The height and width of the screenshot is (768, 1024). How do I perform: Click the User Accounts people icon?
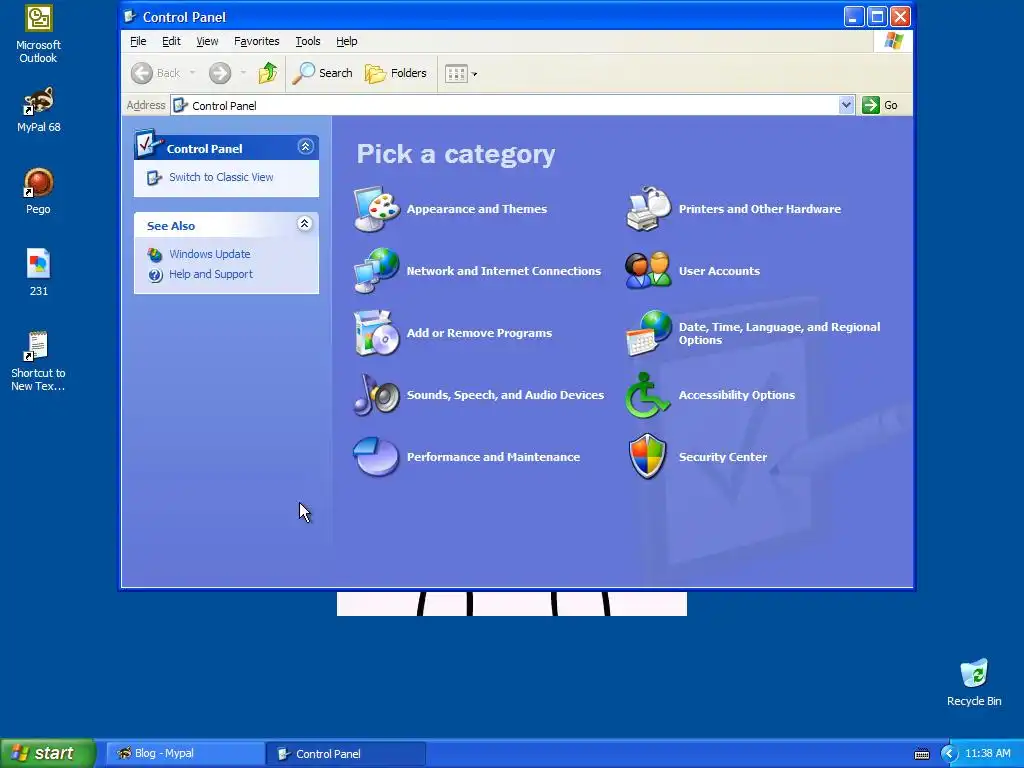pos(648,271)
